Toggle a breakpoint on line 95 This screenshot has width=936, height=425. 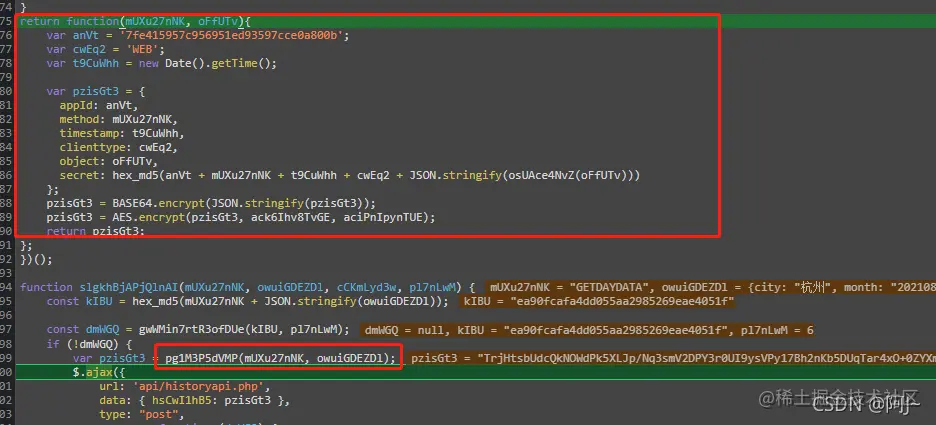click(6, 301)
